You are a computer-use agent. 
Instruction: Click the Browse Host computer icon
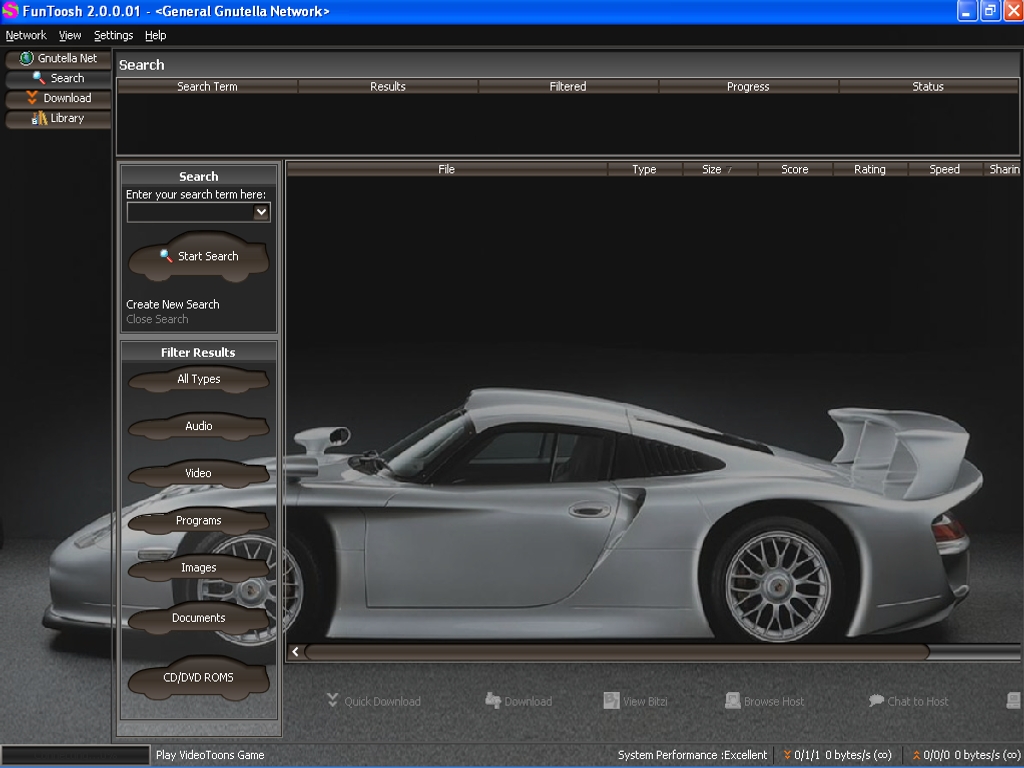(732, 701)
